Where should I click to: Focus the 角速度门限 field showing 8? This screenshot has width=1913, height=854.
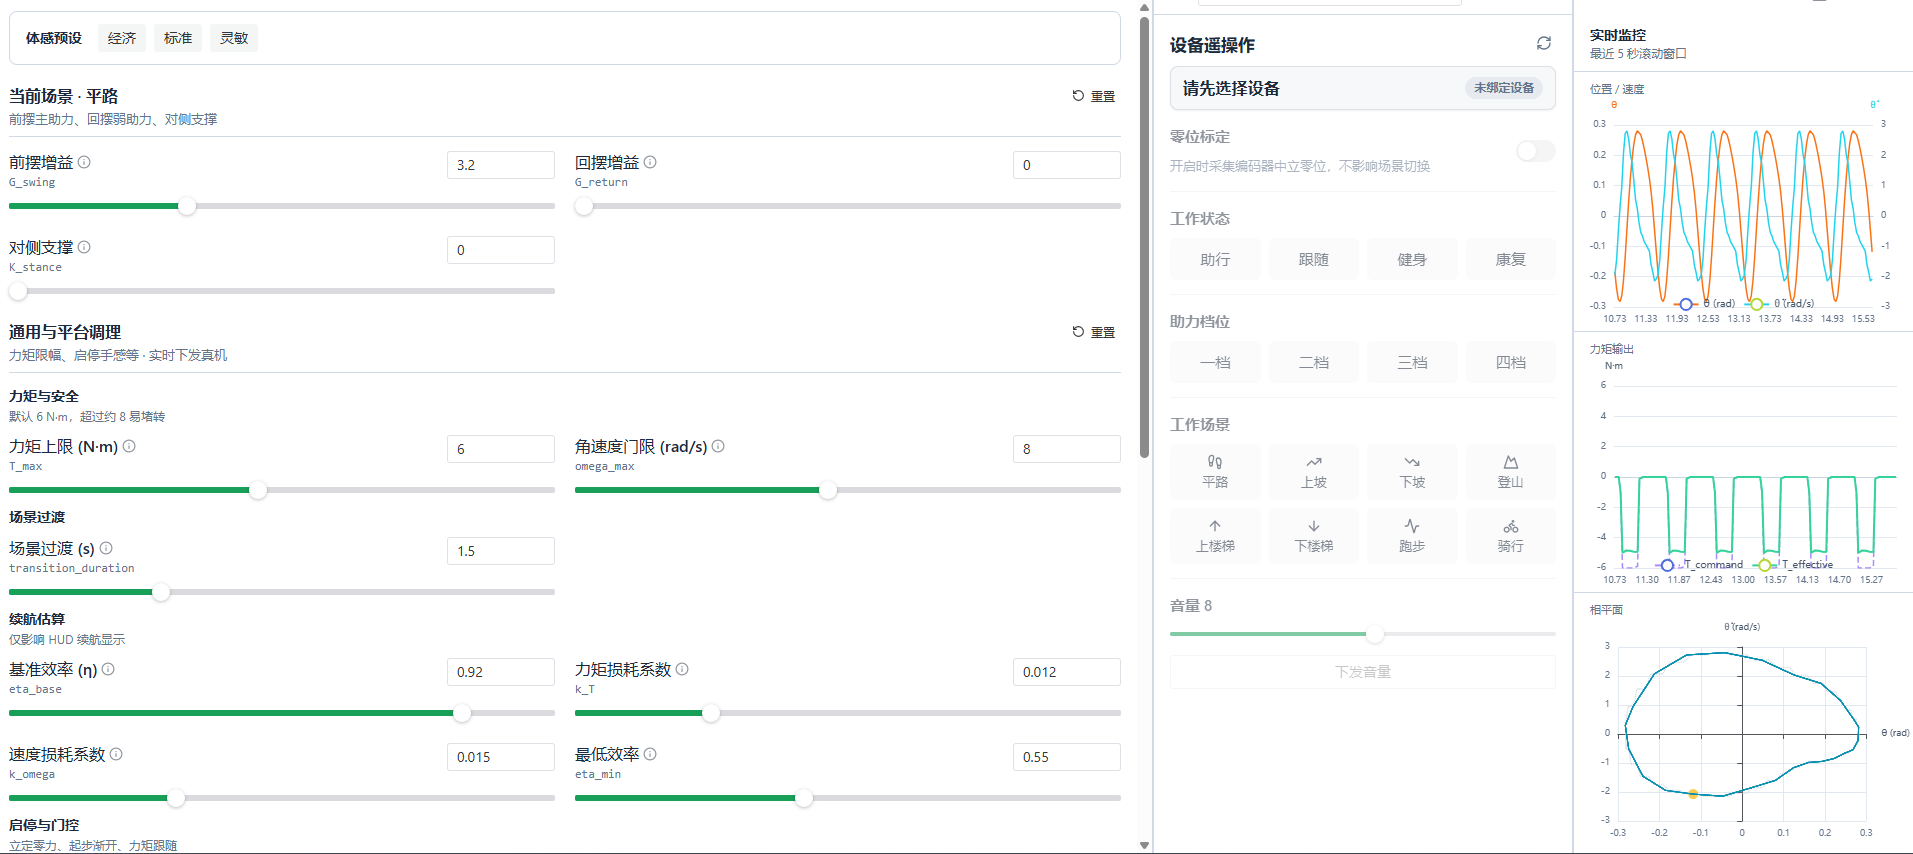click(x=1066, y=449)
